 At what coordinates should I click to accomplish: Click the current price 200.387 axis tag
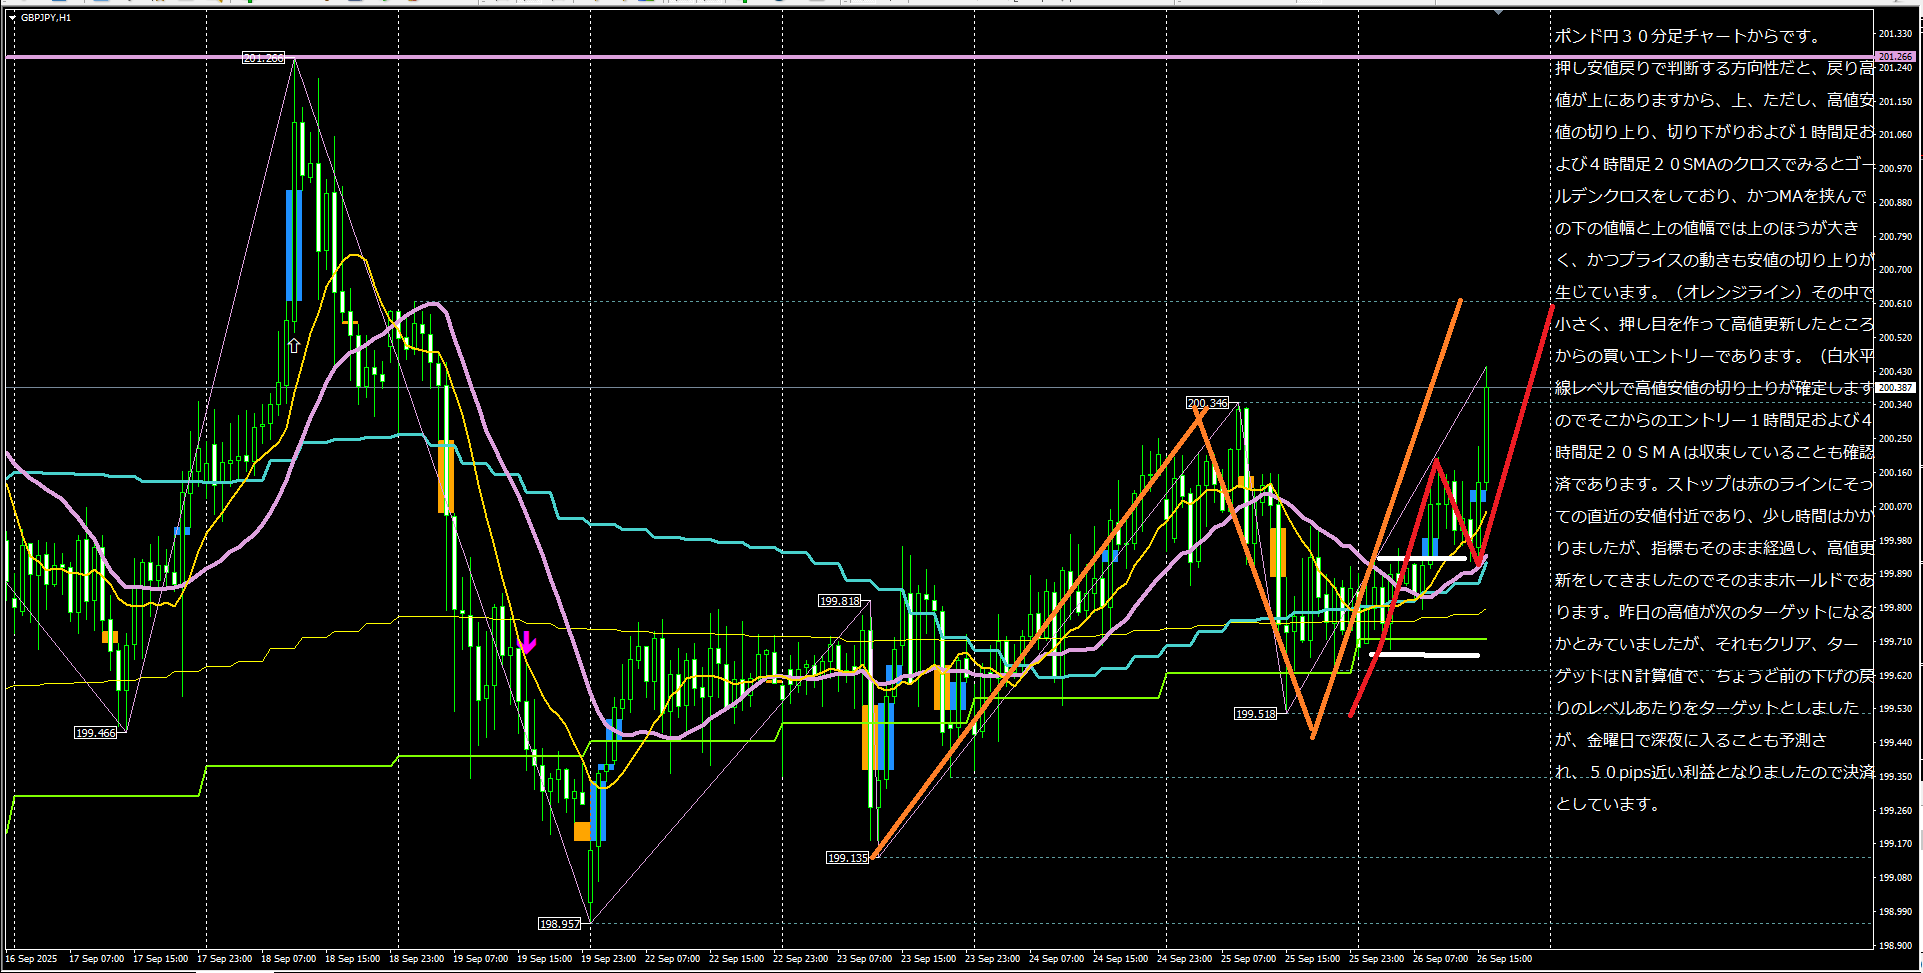(1894, 388)
